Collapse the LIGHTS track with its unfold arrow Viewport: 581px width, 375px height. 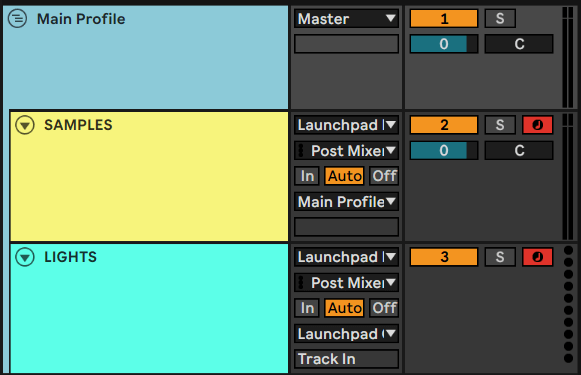(x=25, y=257)
